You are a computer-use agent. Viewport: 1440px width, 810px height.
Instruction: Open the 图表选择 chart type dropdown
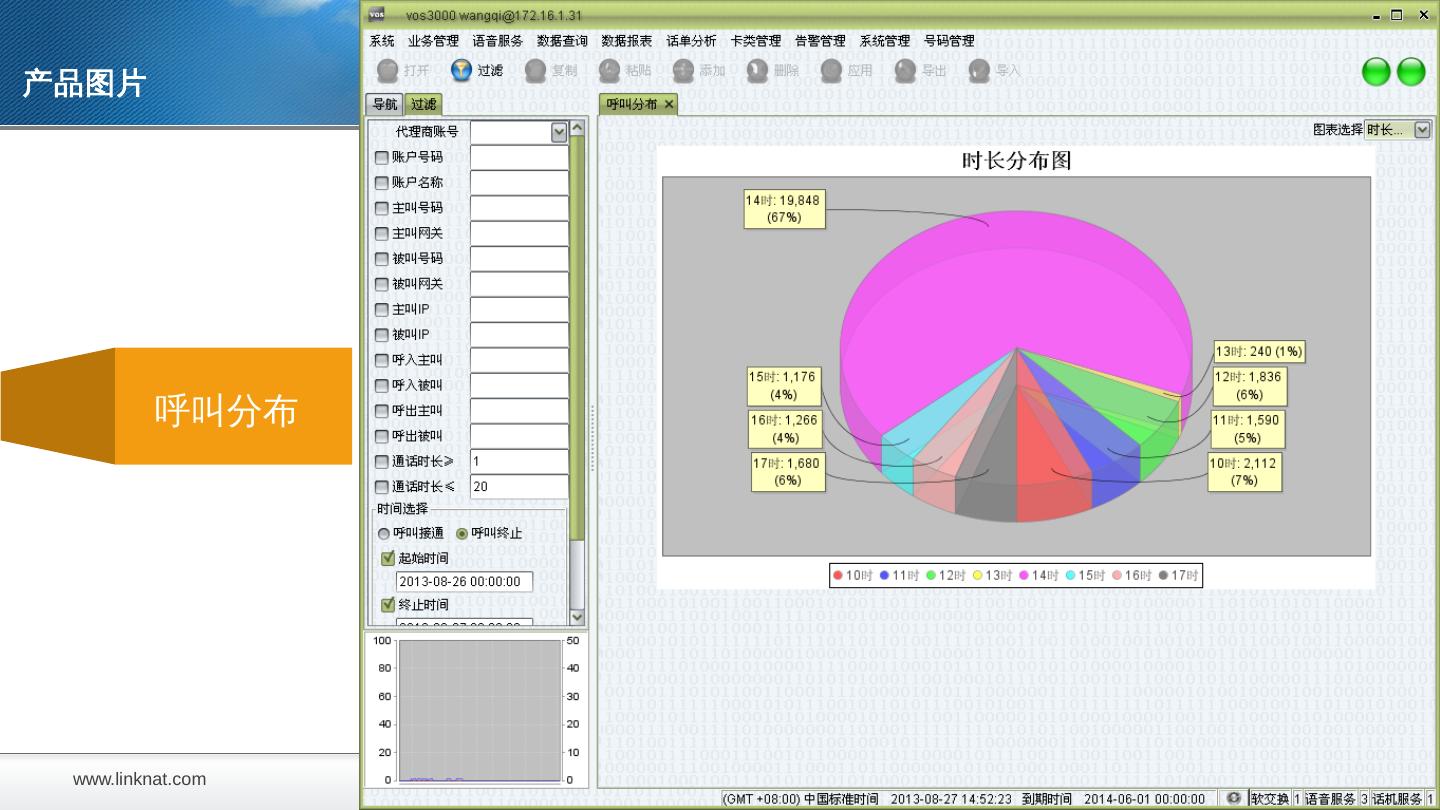point(1423,130)
